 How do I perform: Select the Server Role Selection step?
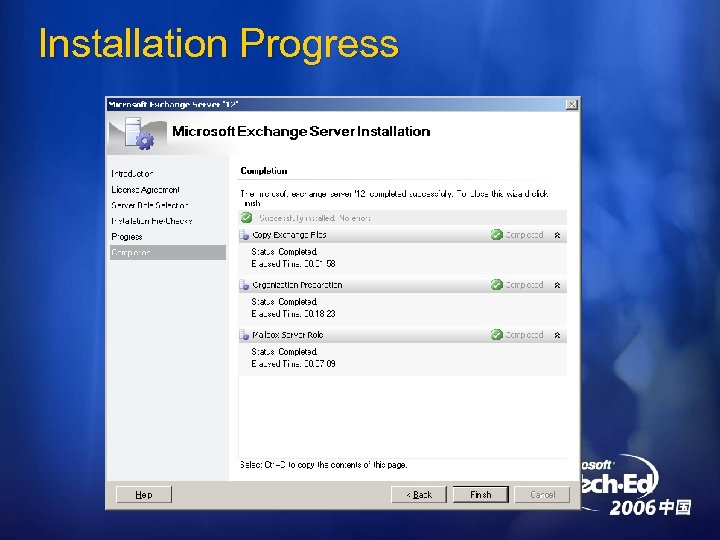point(150,205)
